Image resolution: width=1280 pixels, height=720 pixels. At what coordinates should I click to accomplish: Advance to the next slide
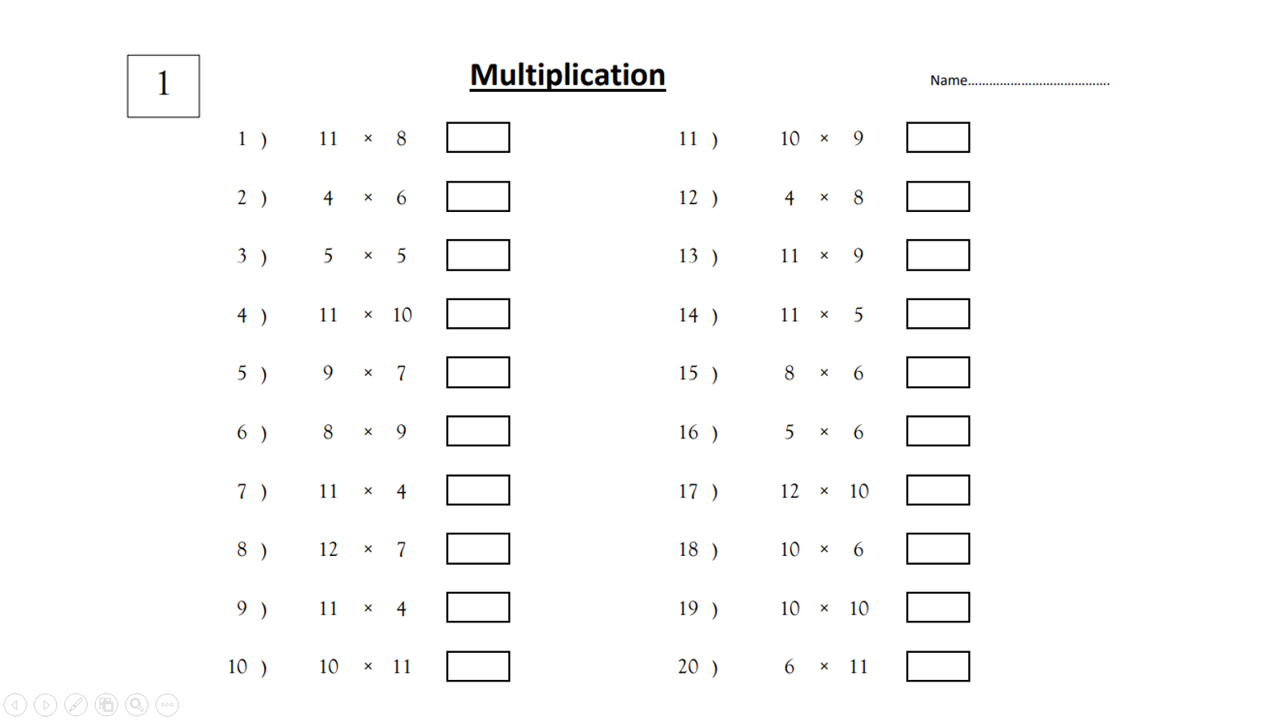coord(44,704)
